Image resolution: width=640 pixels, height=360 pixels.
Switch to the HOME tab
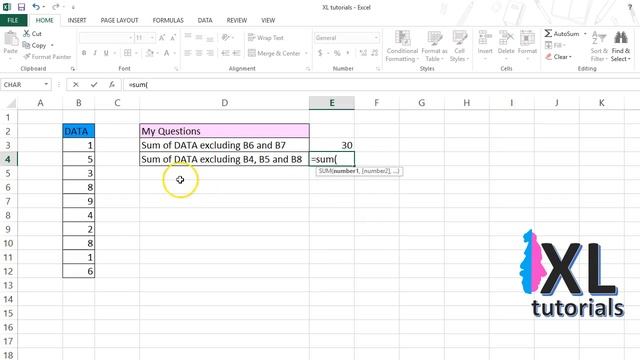[x=44, y=20]
